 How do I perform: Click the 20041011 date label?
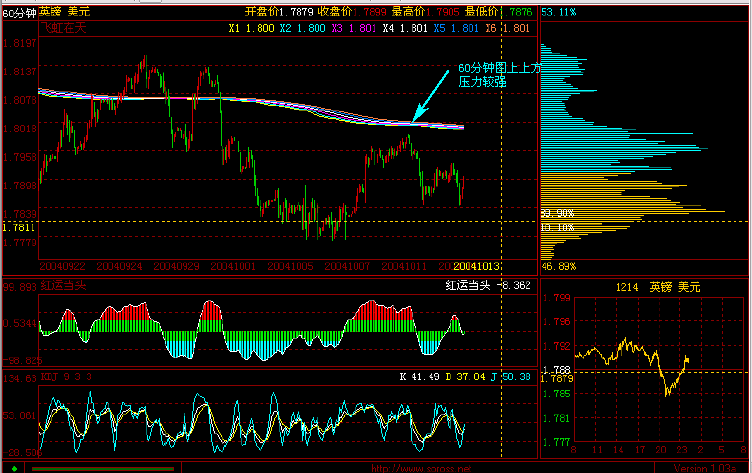[404, 266]
